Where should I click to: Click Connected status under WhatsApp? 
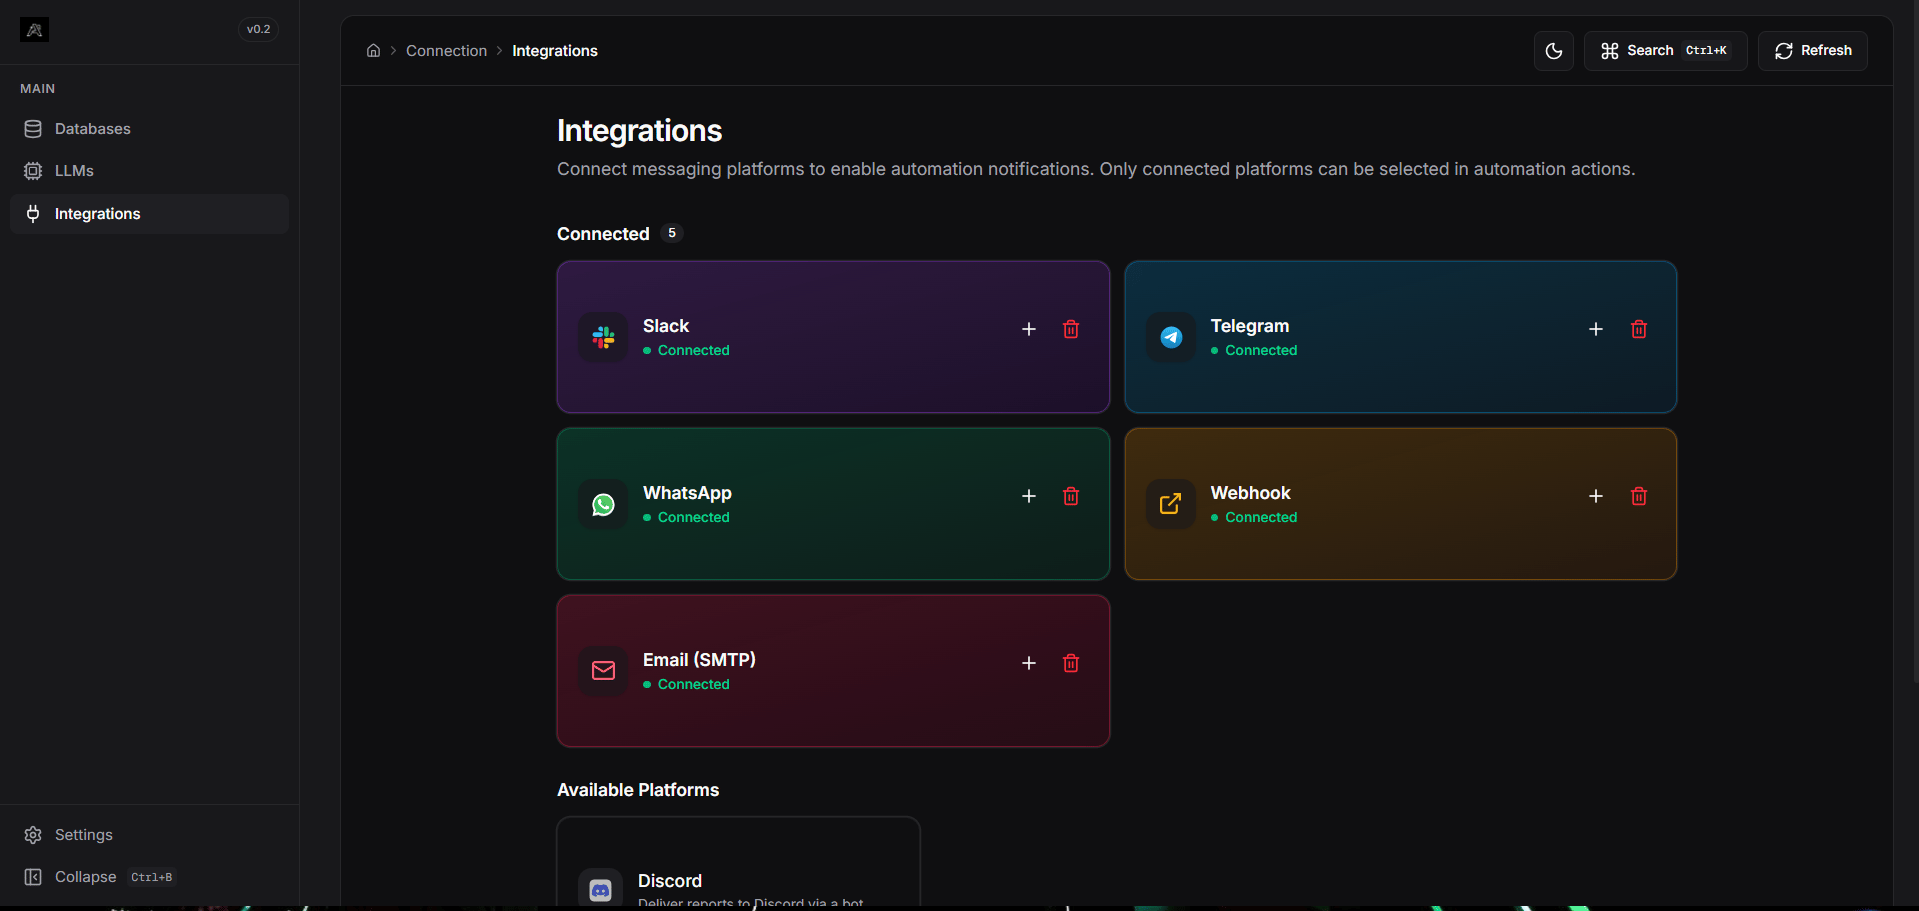click(x=686, y=517)
